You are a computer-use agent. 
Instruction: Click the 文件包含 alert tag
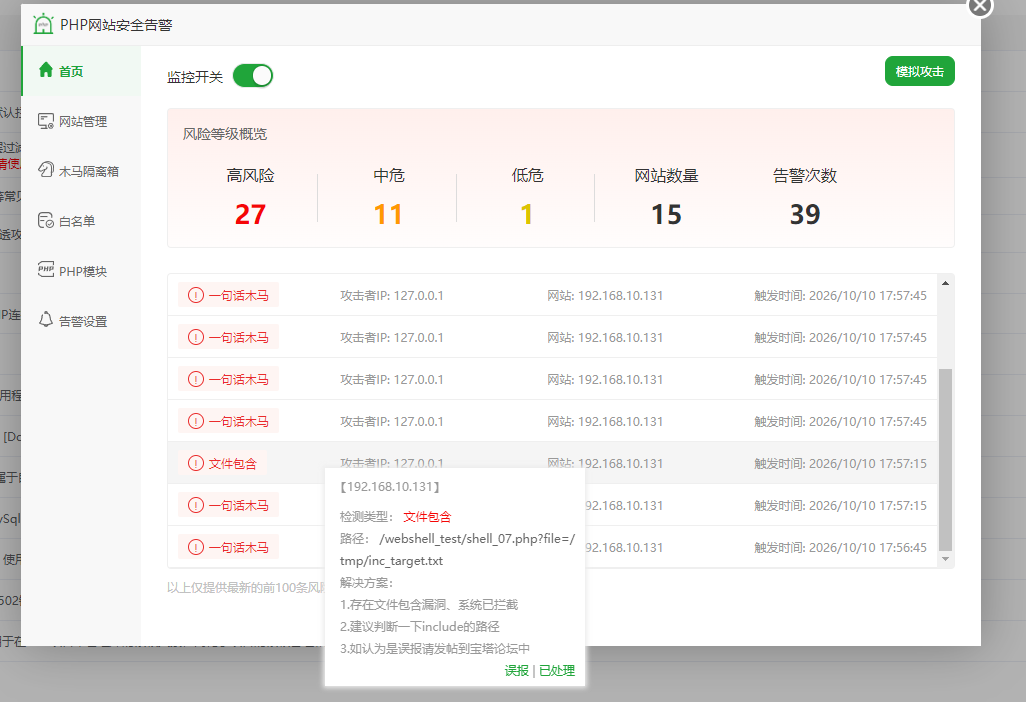coord(222,463)
